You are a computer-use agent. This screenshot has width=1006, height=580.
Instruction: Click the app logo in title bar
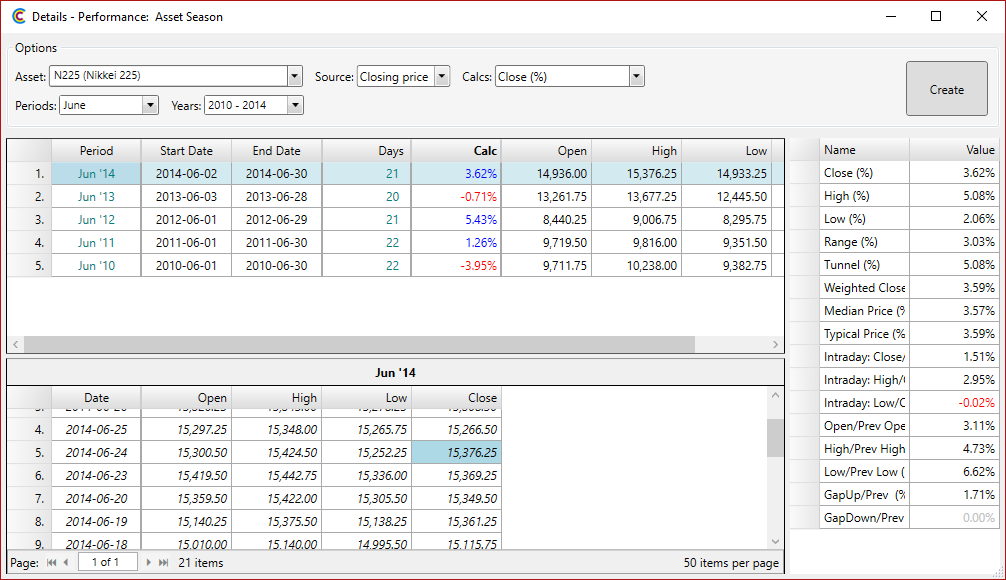tap(18, 17)
